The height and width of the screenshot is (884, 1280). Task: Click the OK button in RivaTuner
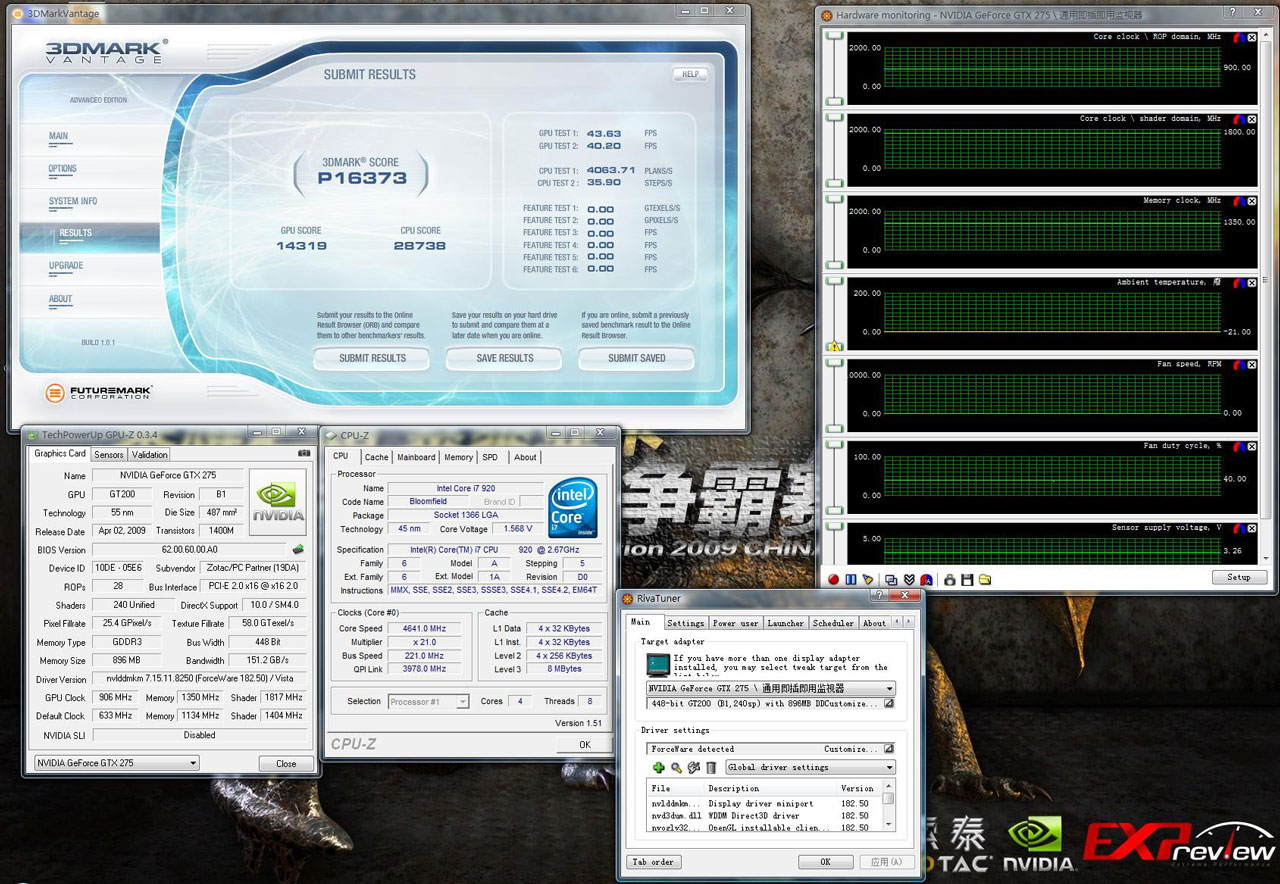[825, 862]
